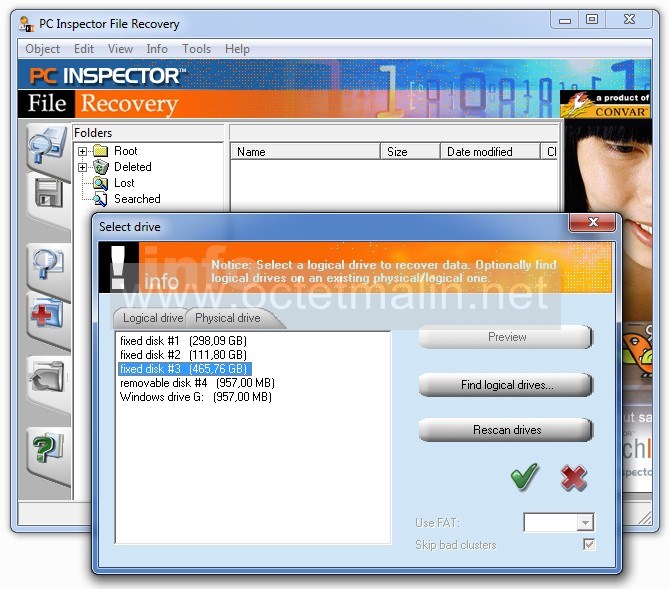The image size is (669, 589).
Task: Select the Searched folder label
Action: tap(137, 199)
